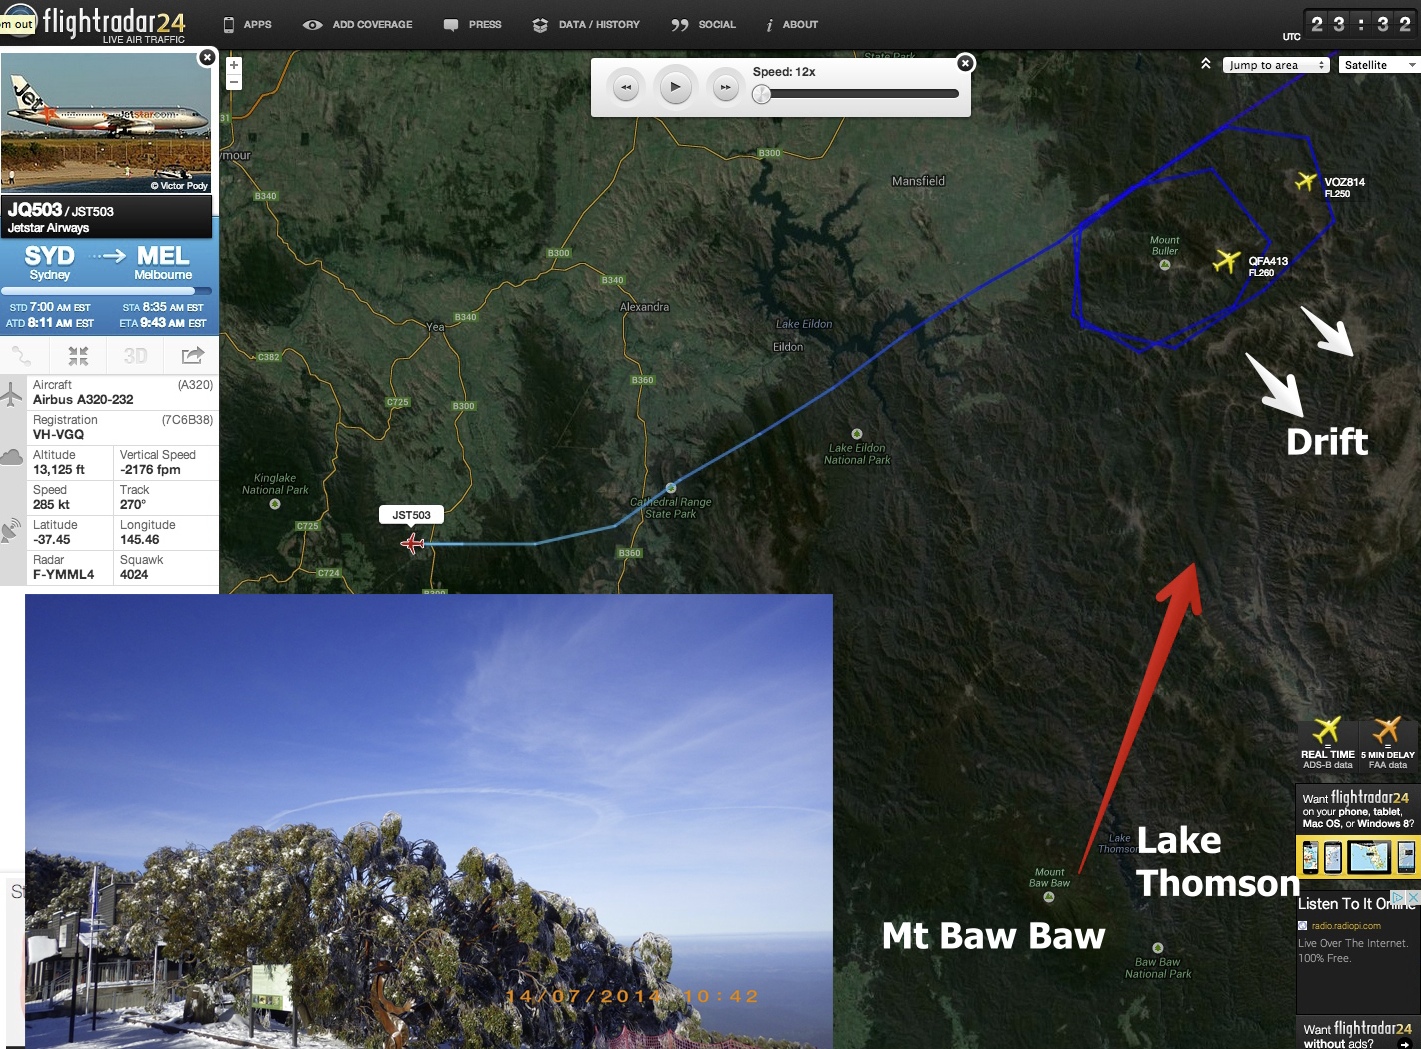The image size is (1421, 1049).
Task: Click the play button in playback panel
Action: click(675, 87)
